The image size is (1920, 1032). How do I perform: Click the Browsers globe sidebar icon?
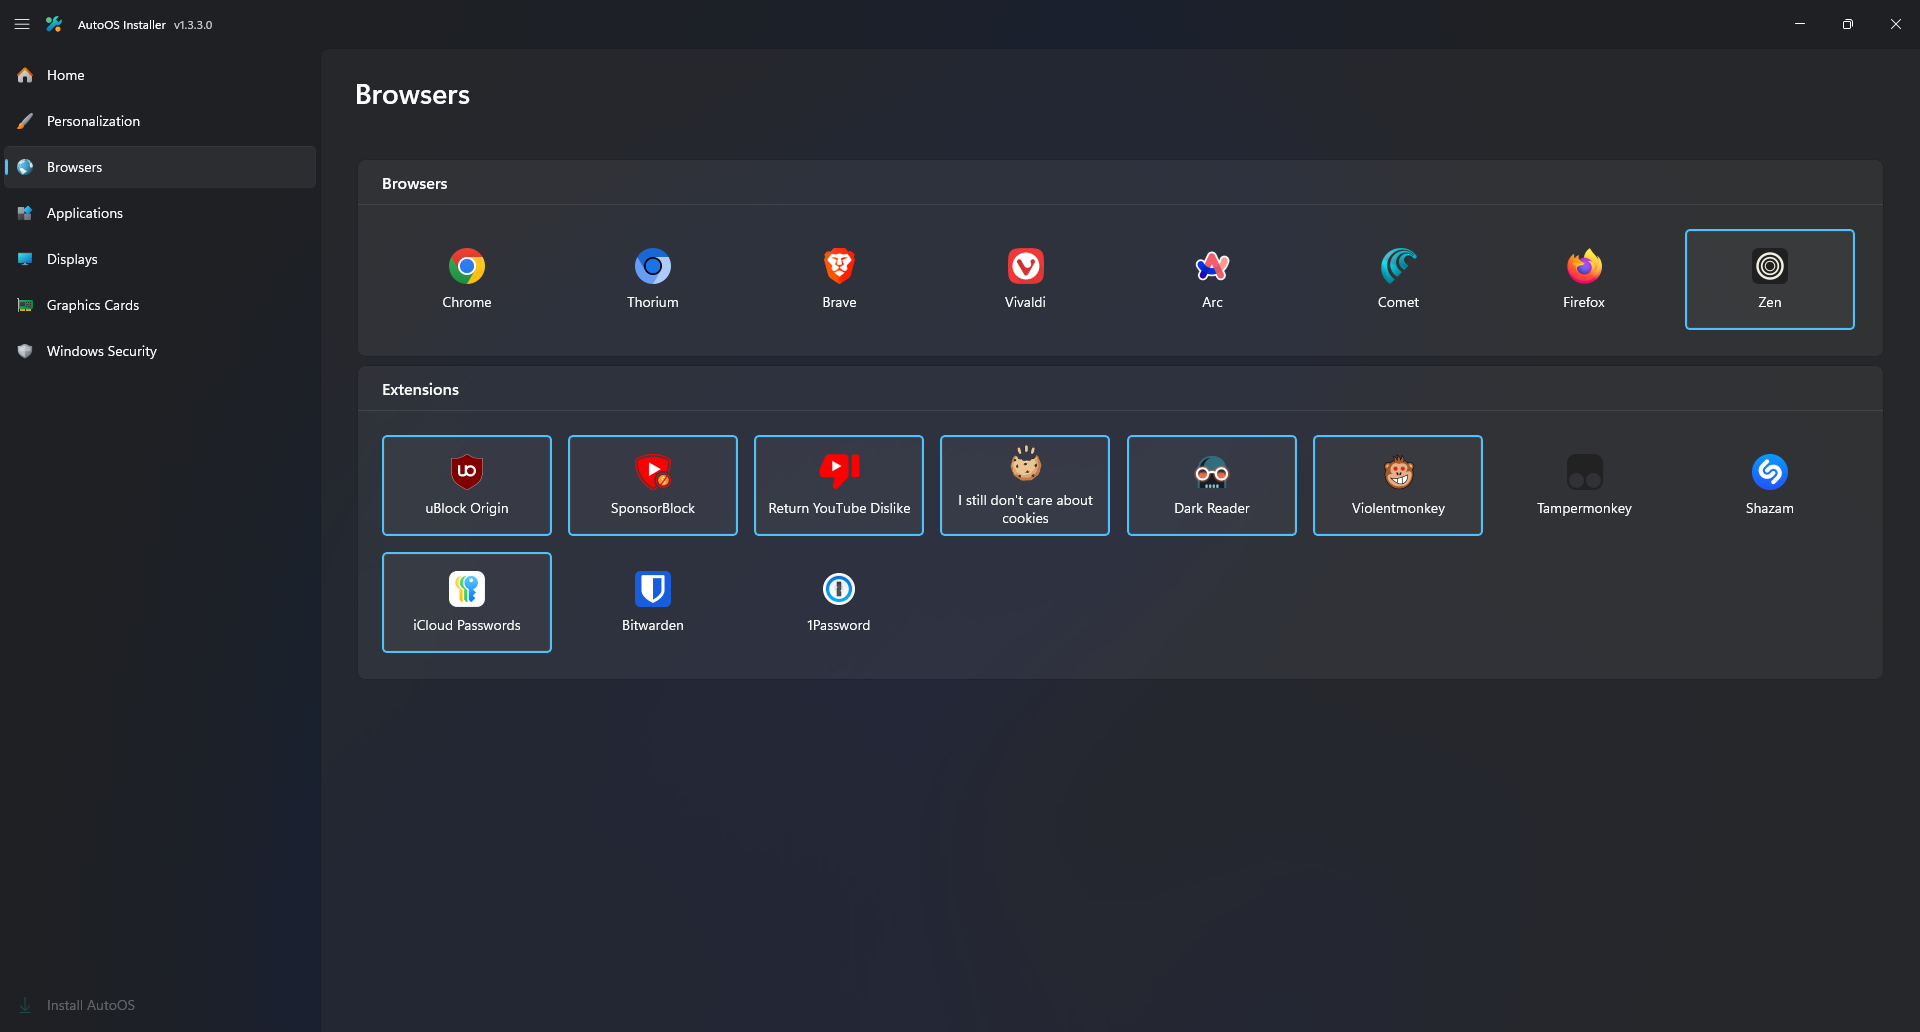point(25,167)
